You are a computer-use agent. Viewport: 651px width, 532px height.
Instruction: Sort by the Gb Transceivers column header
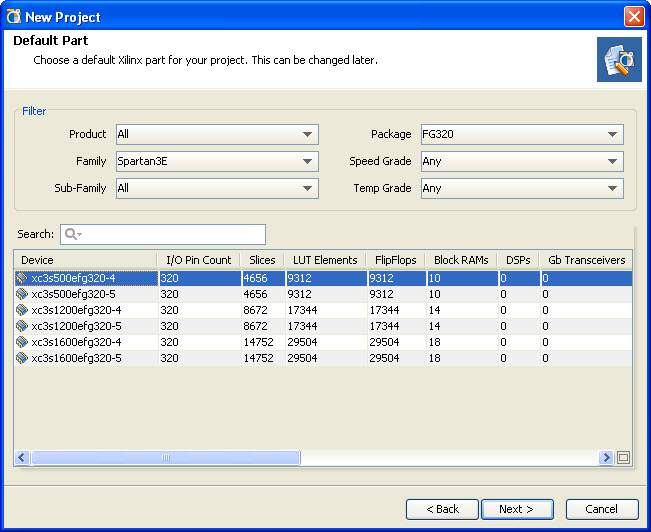pyautogui.click(x=586, y=260)
